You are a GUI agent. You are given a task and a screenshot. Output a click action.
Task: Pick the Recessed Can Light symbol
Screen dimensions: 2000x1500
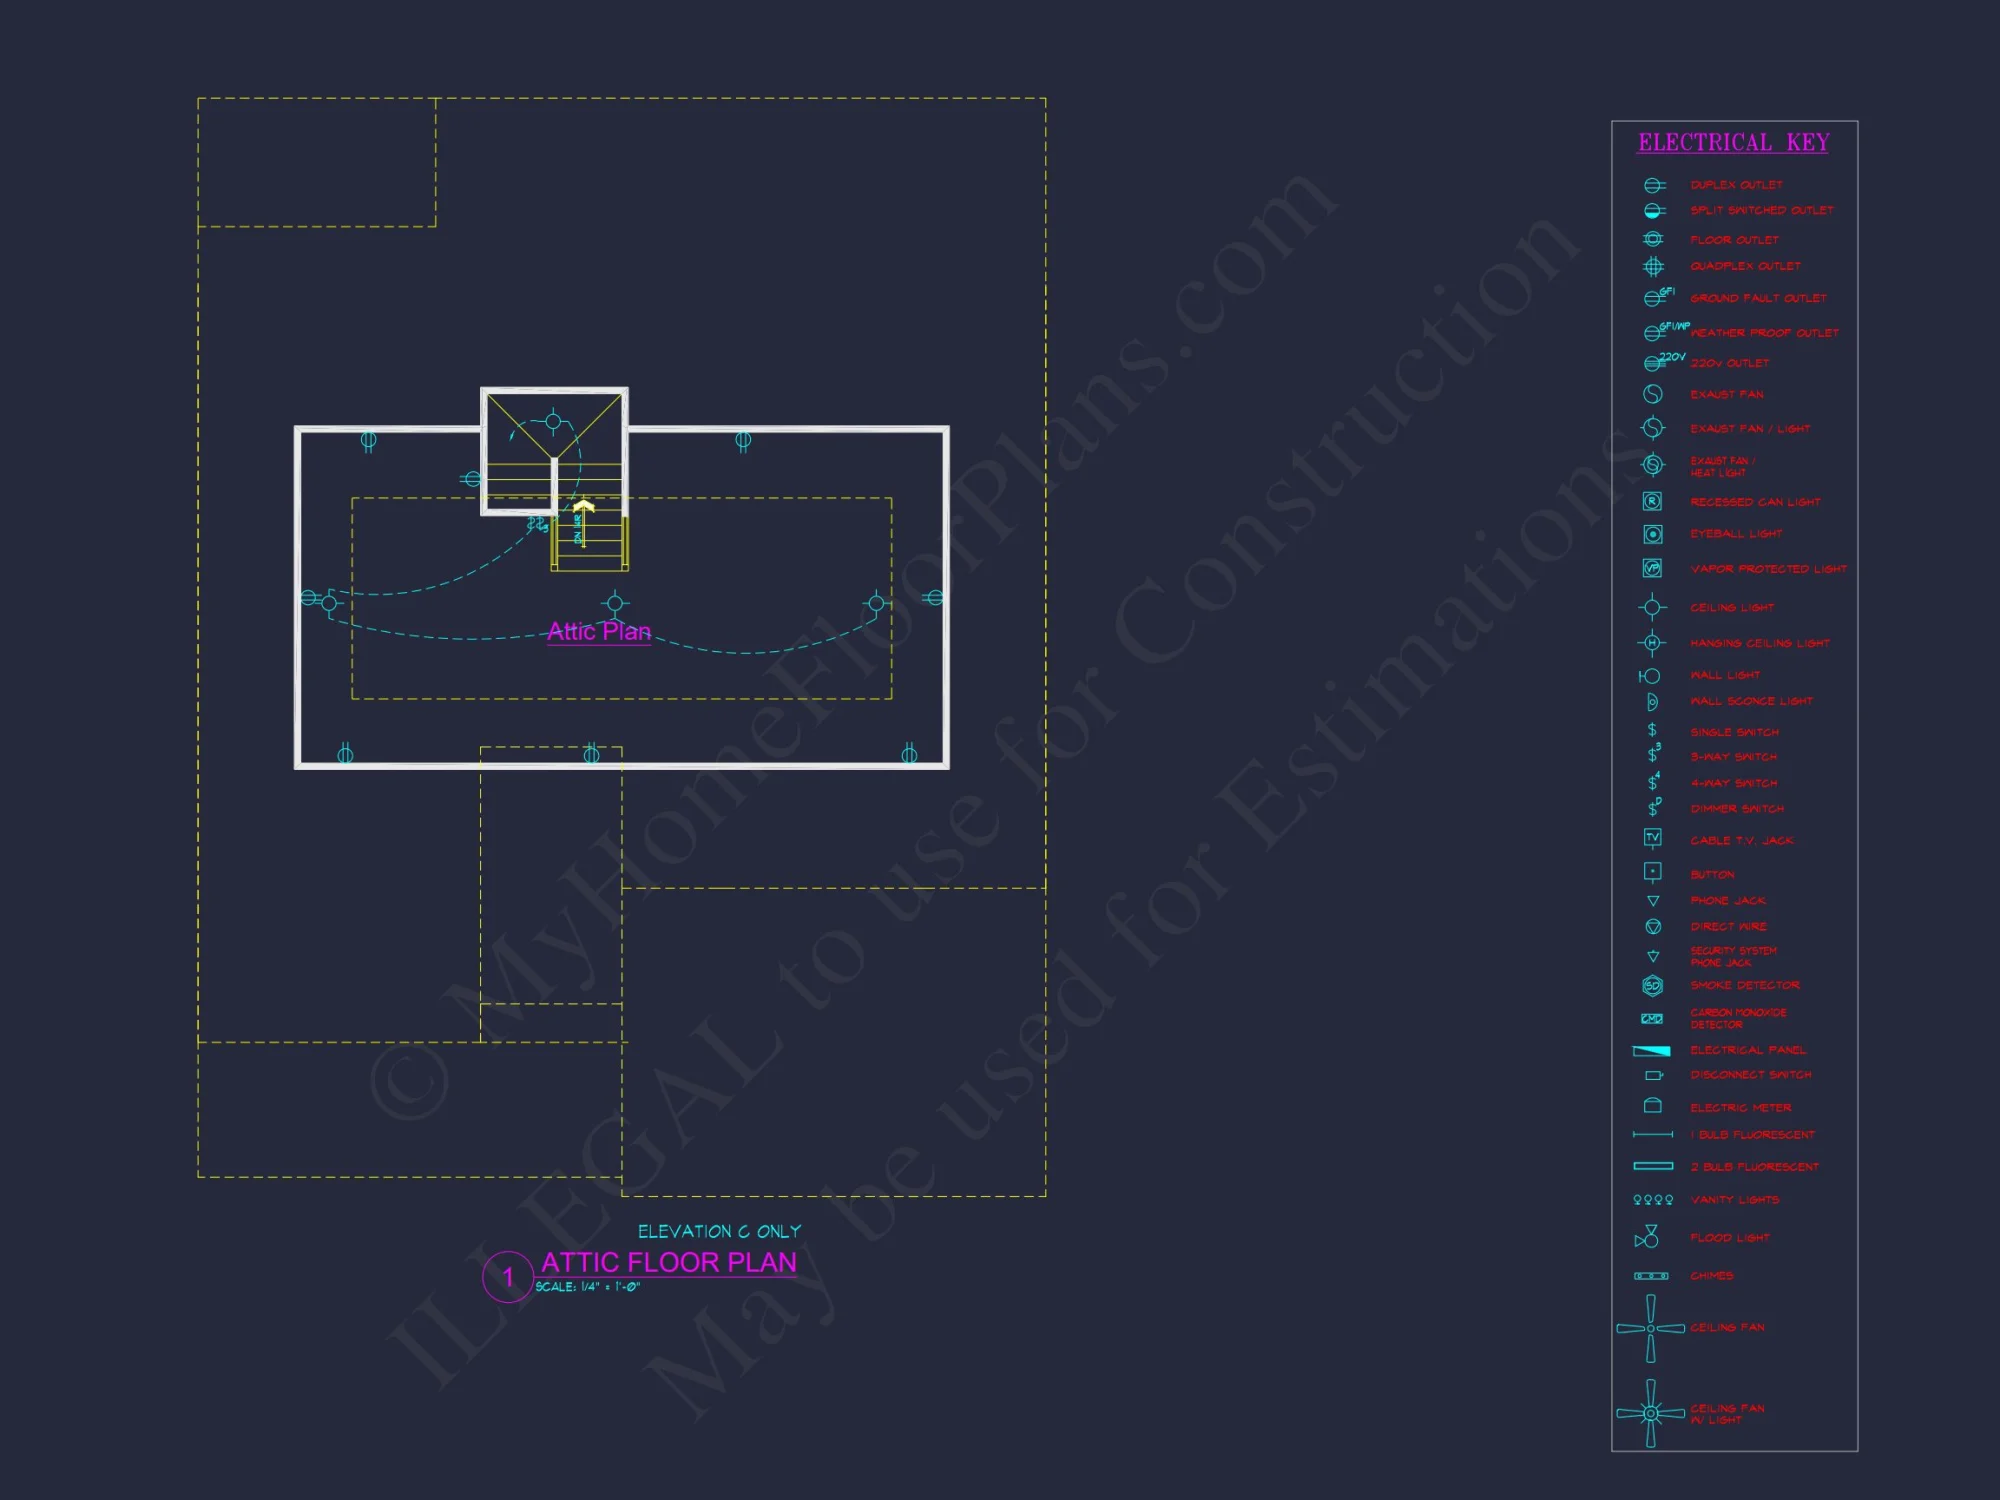(1652, 501)
